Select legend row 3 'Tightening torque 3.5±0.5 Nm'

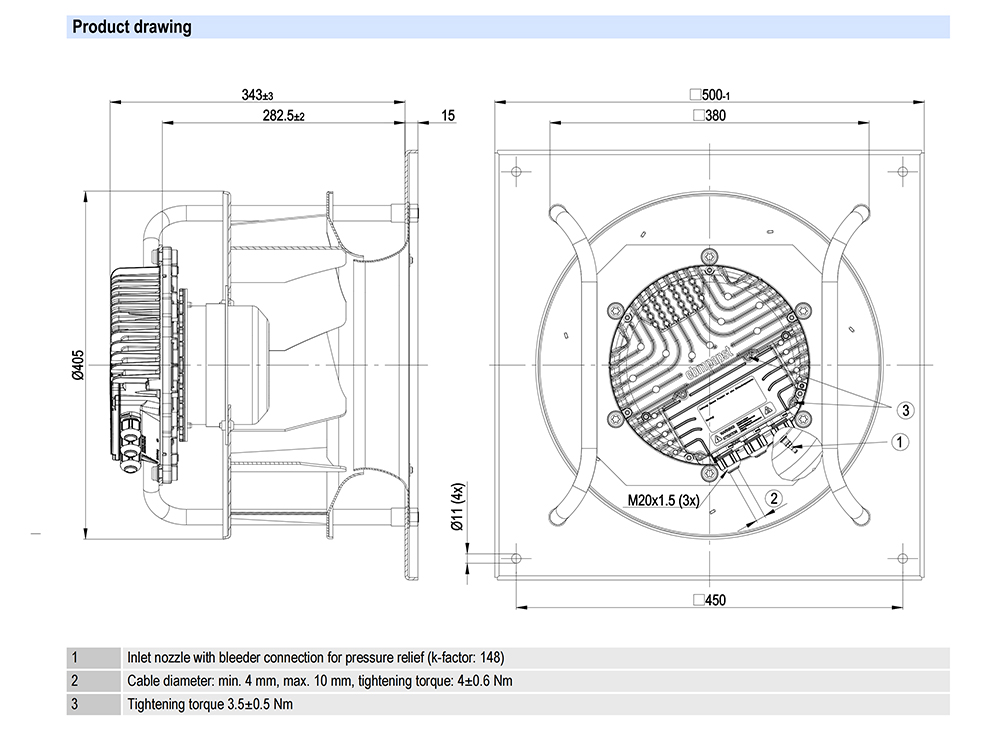[210, 704]
